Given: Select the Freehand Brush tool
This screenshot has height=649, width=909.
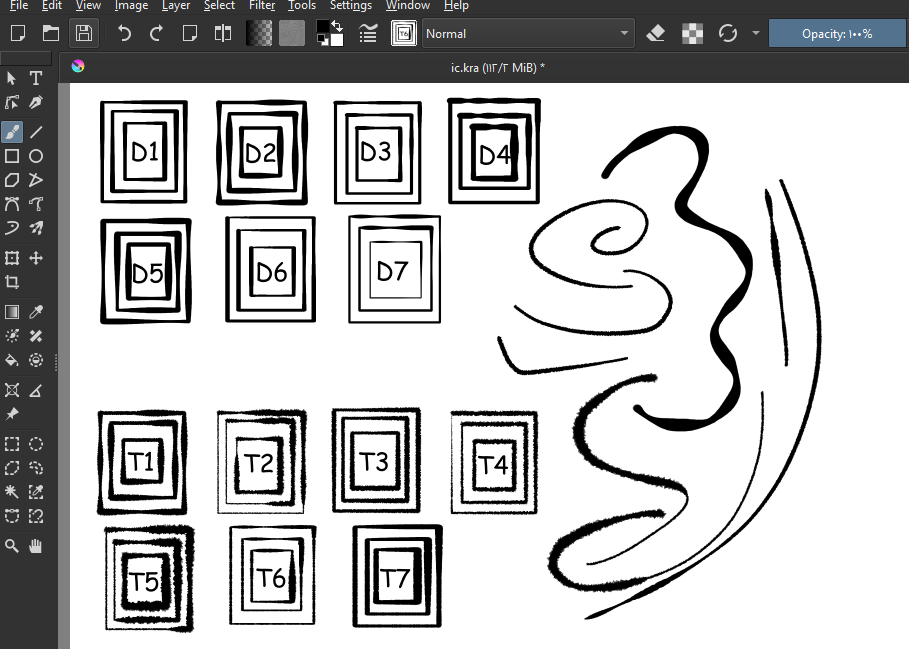Looking at the screenshot, I should click(x=12, y=130).
